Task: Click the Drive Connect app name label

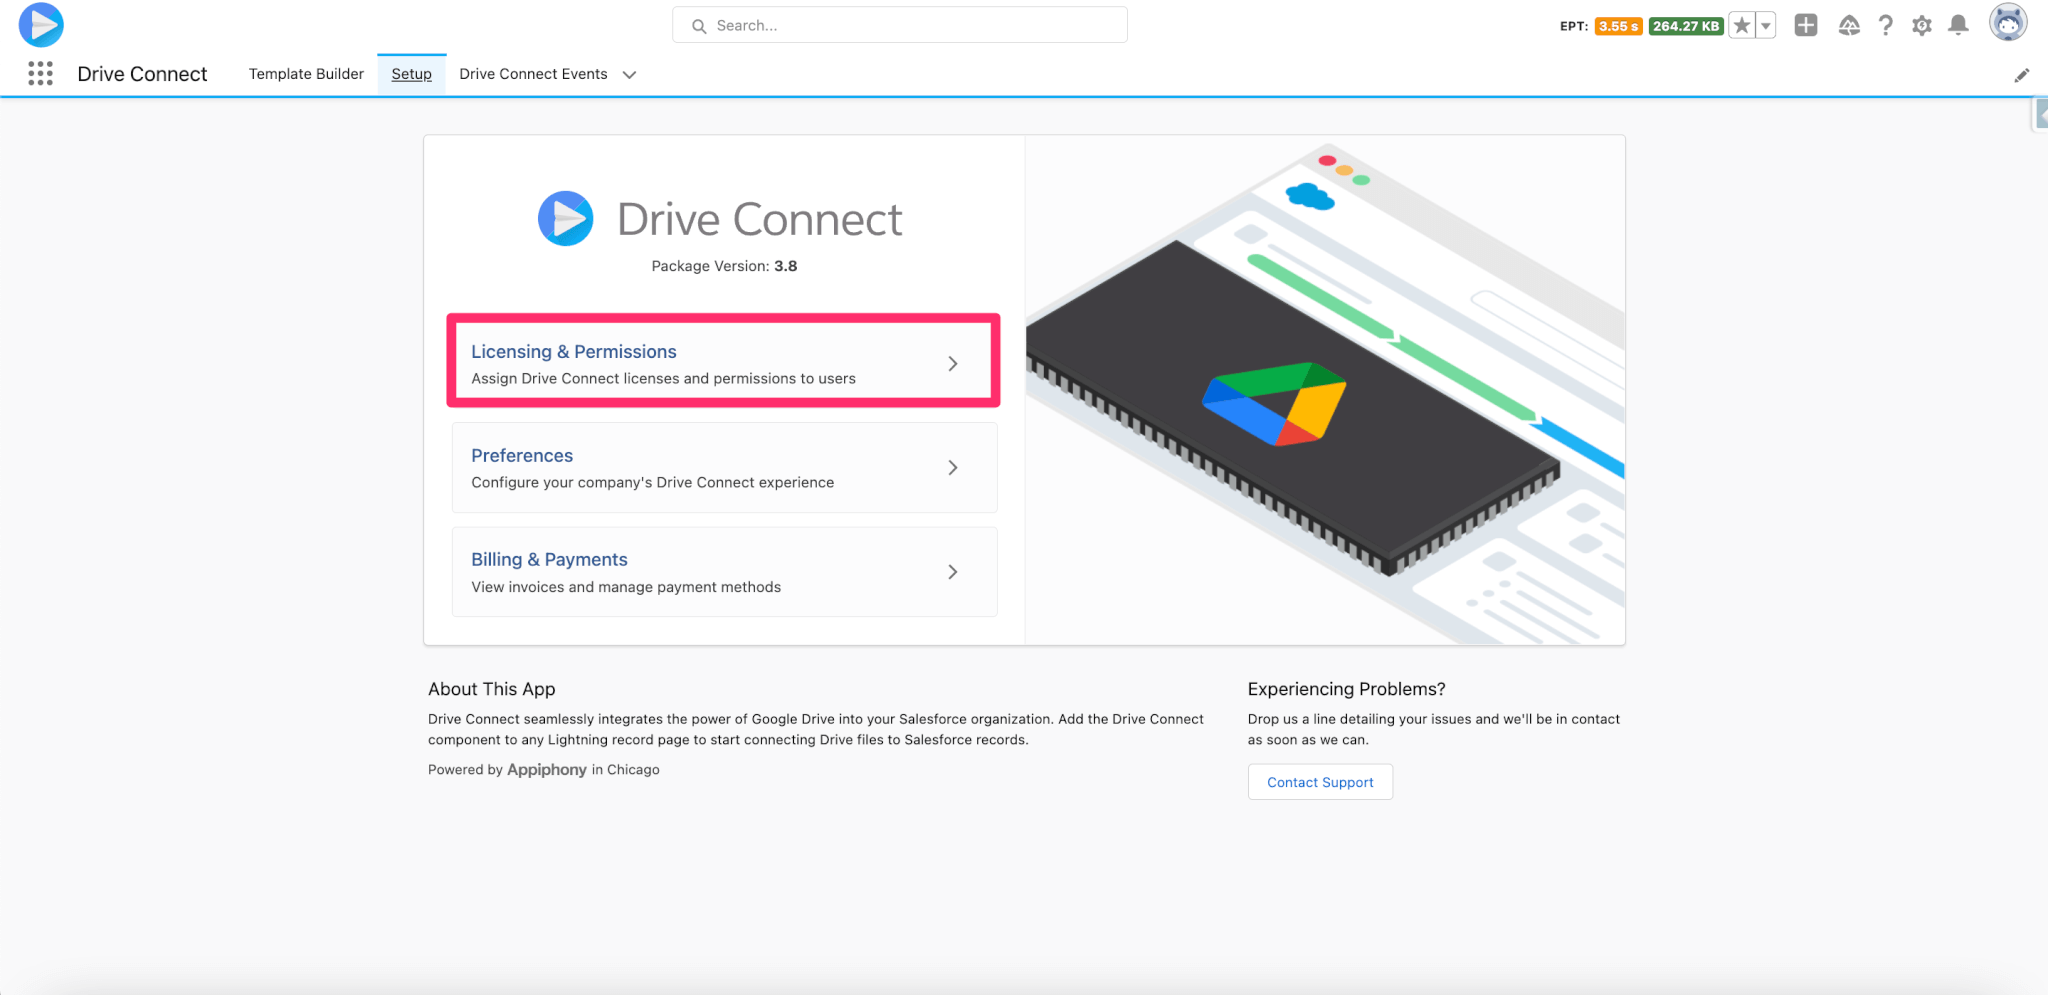Action: tap(142, 74)
